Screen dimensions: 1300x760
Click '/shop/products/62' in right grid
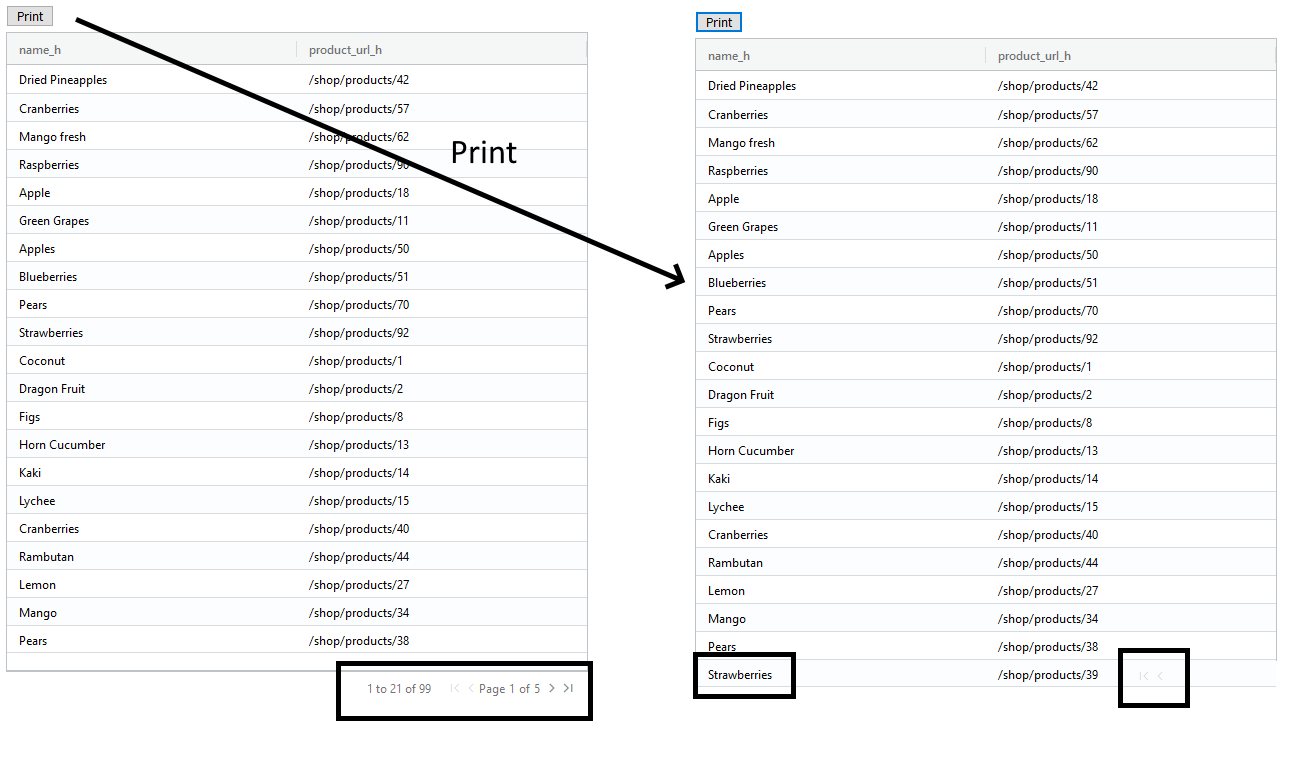1048,143
